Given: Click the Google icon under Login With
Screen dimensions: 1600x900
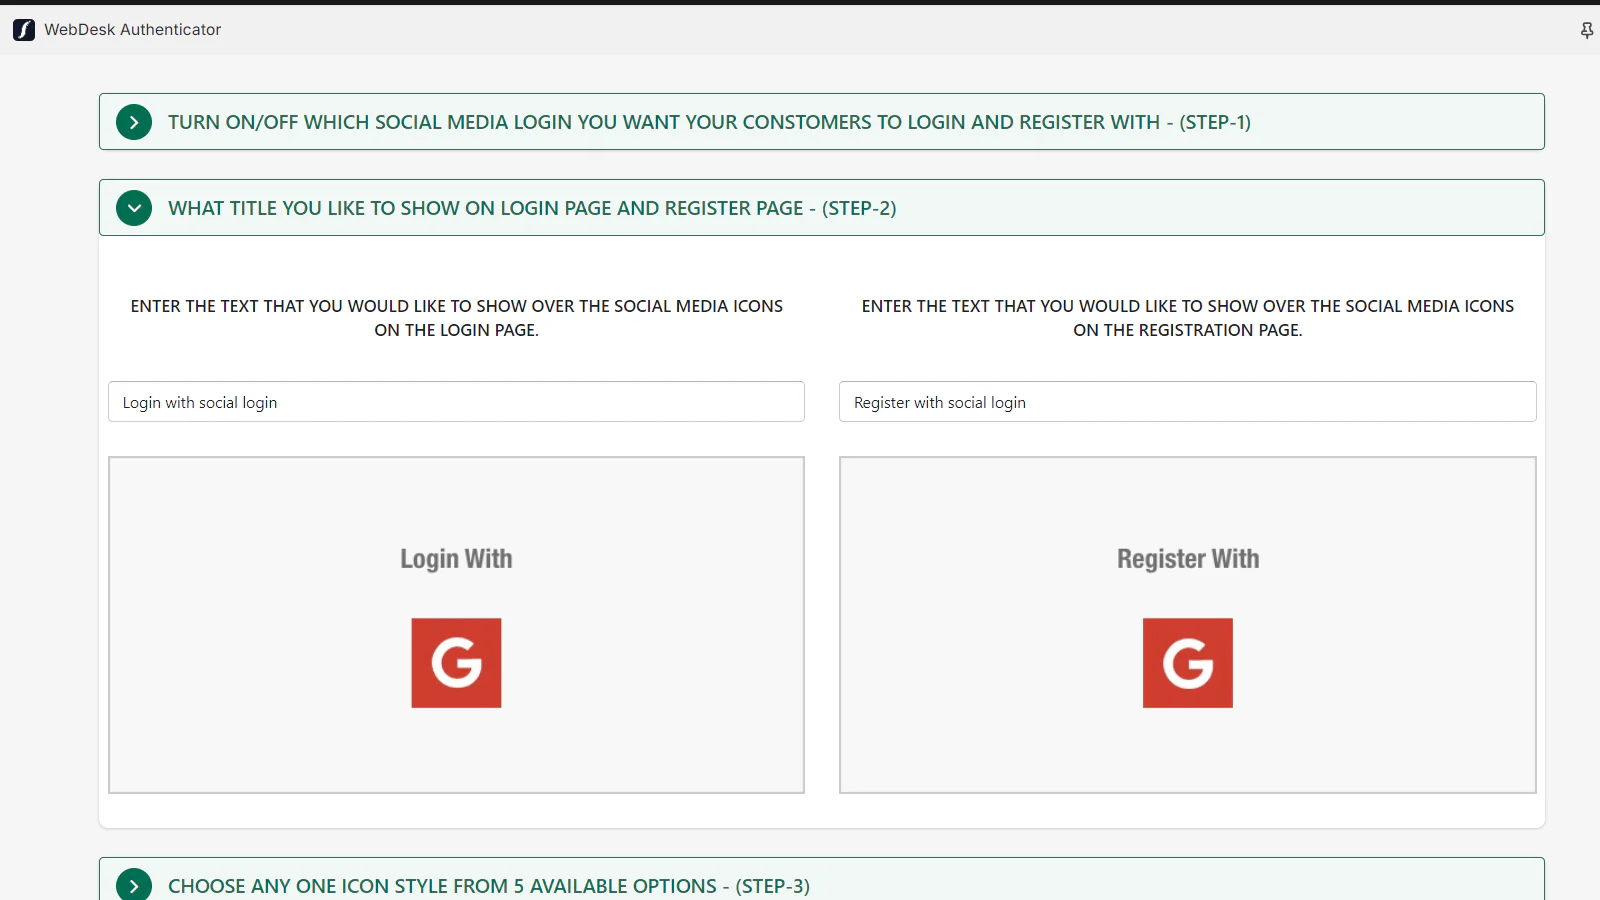Looking at the screenshot, I should [x=456, y=663].
